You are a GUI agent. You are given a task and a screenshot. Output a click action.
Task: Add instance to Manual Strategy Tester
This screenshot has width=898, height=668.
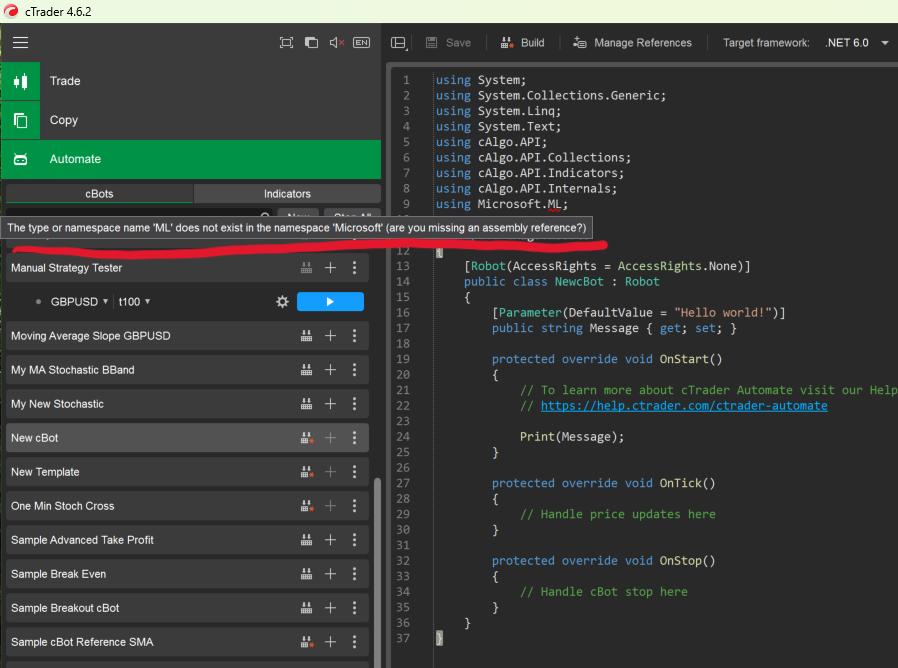(x=330, y=268)
